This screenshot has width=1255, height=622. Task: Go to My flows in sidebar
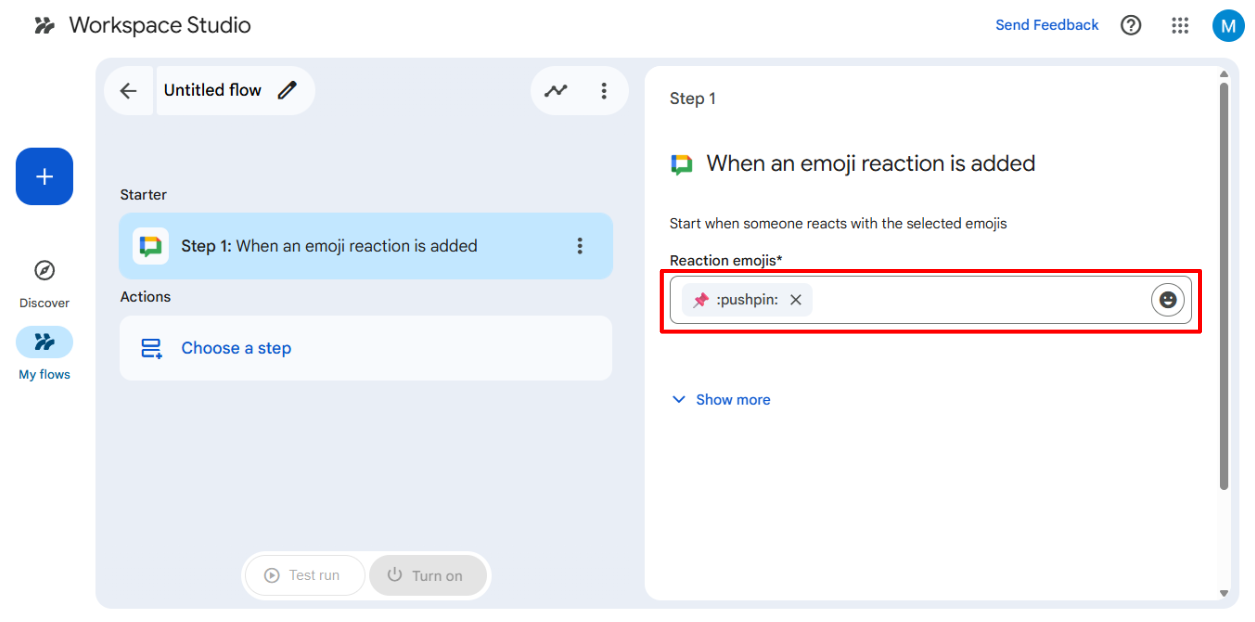(44, 342)
